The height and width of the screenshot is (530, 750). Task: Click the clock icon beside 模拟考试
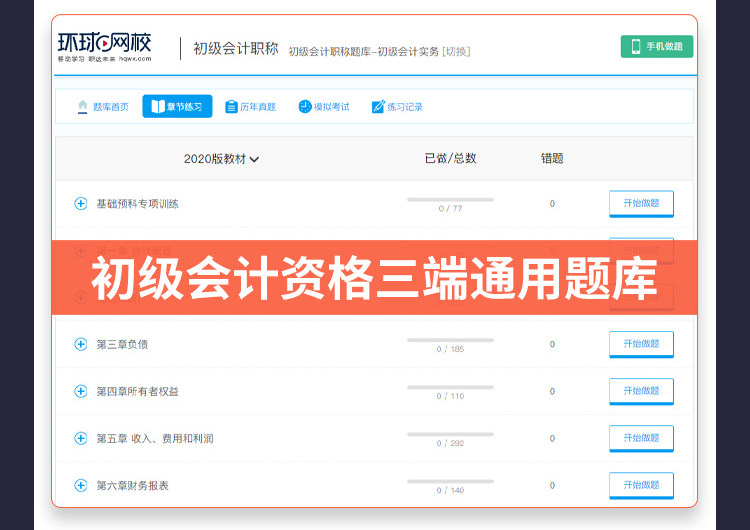(305, 106)
